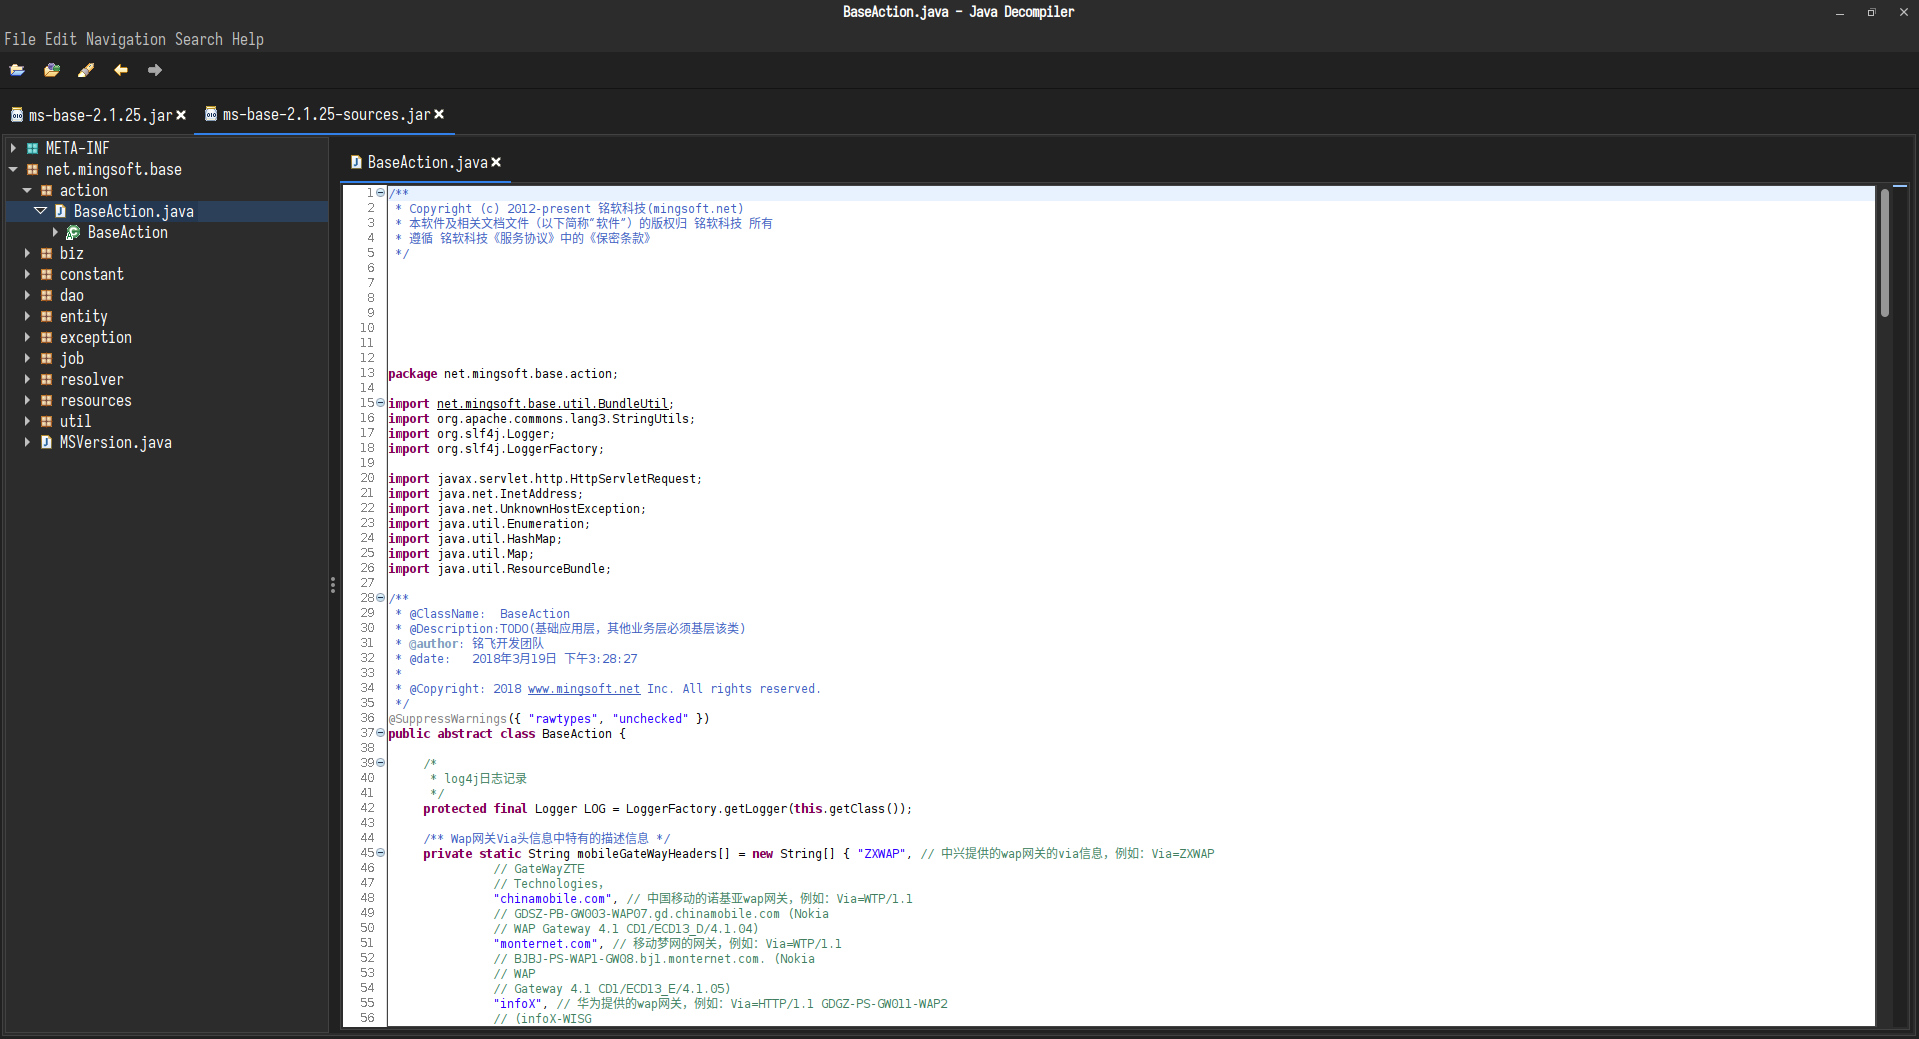Open the www.mingsoft.net link in the comment
1919x1039 pixels.
584,689
